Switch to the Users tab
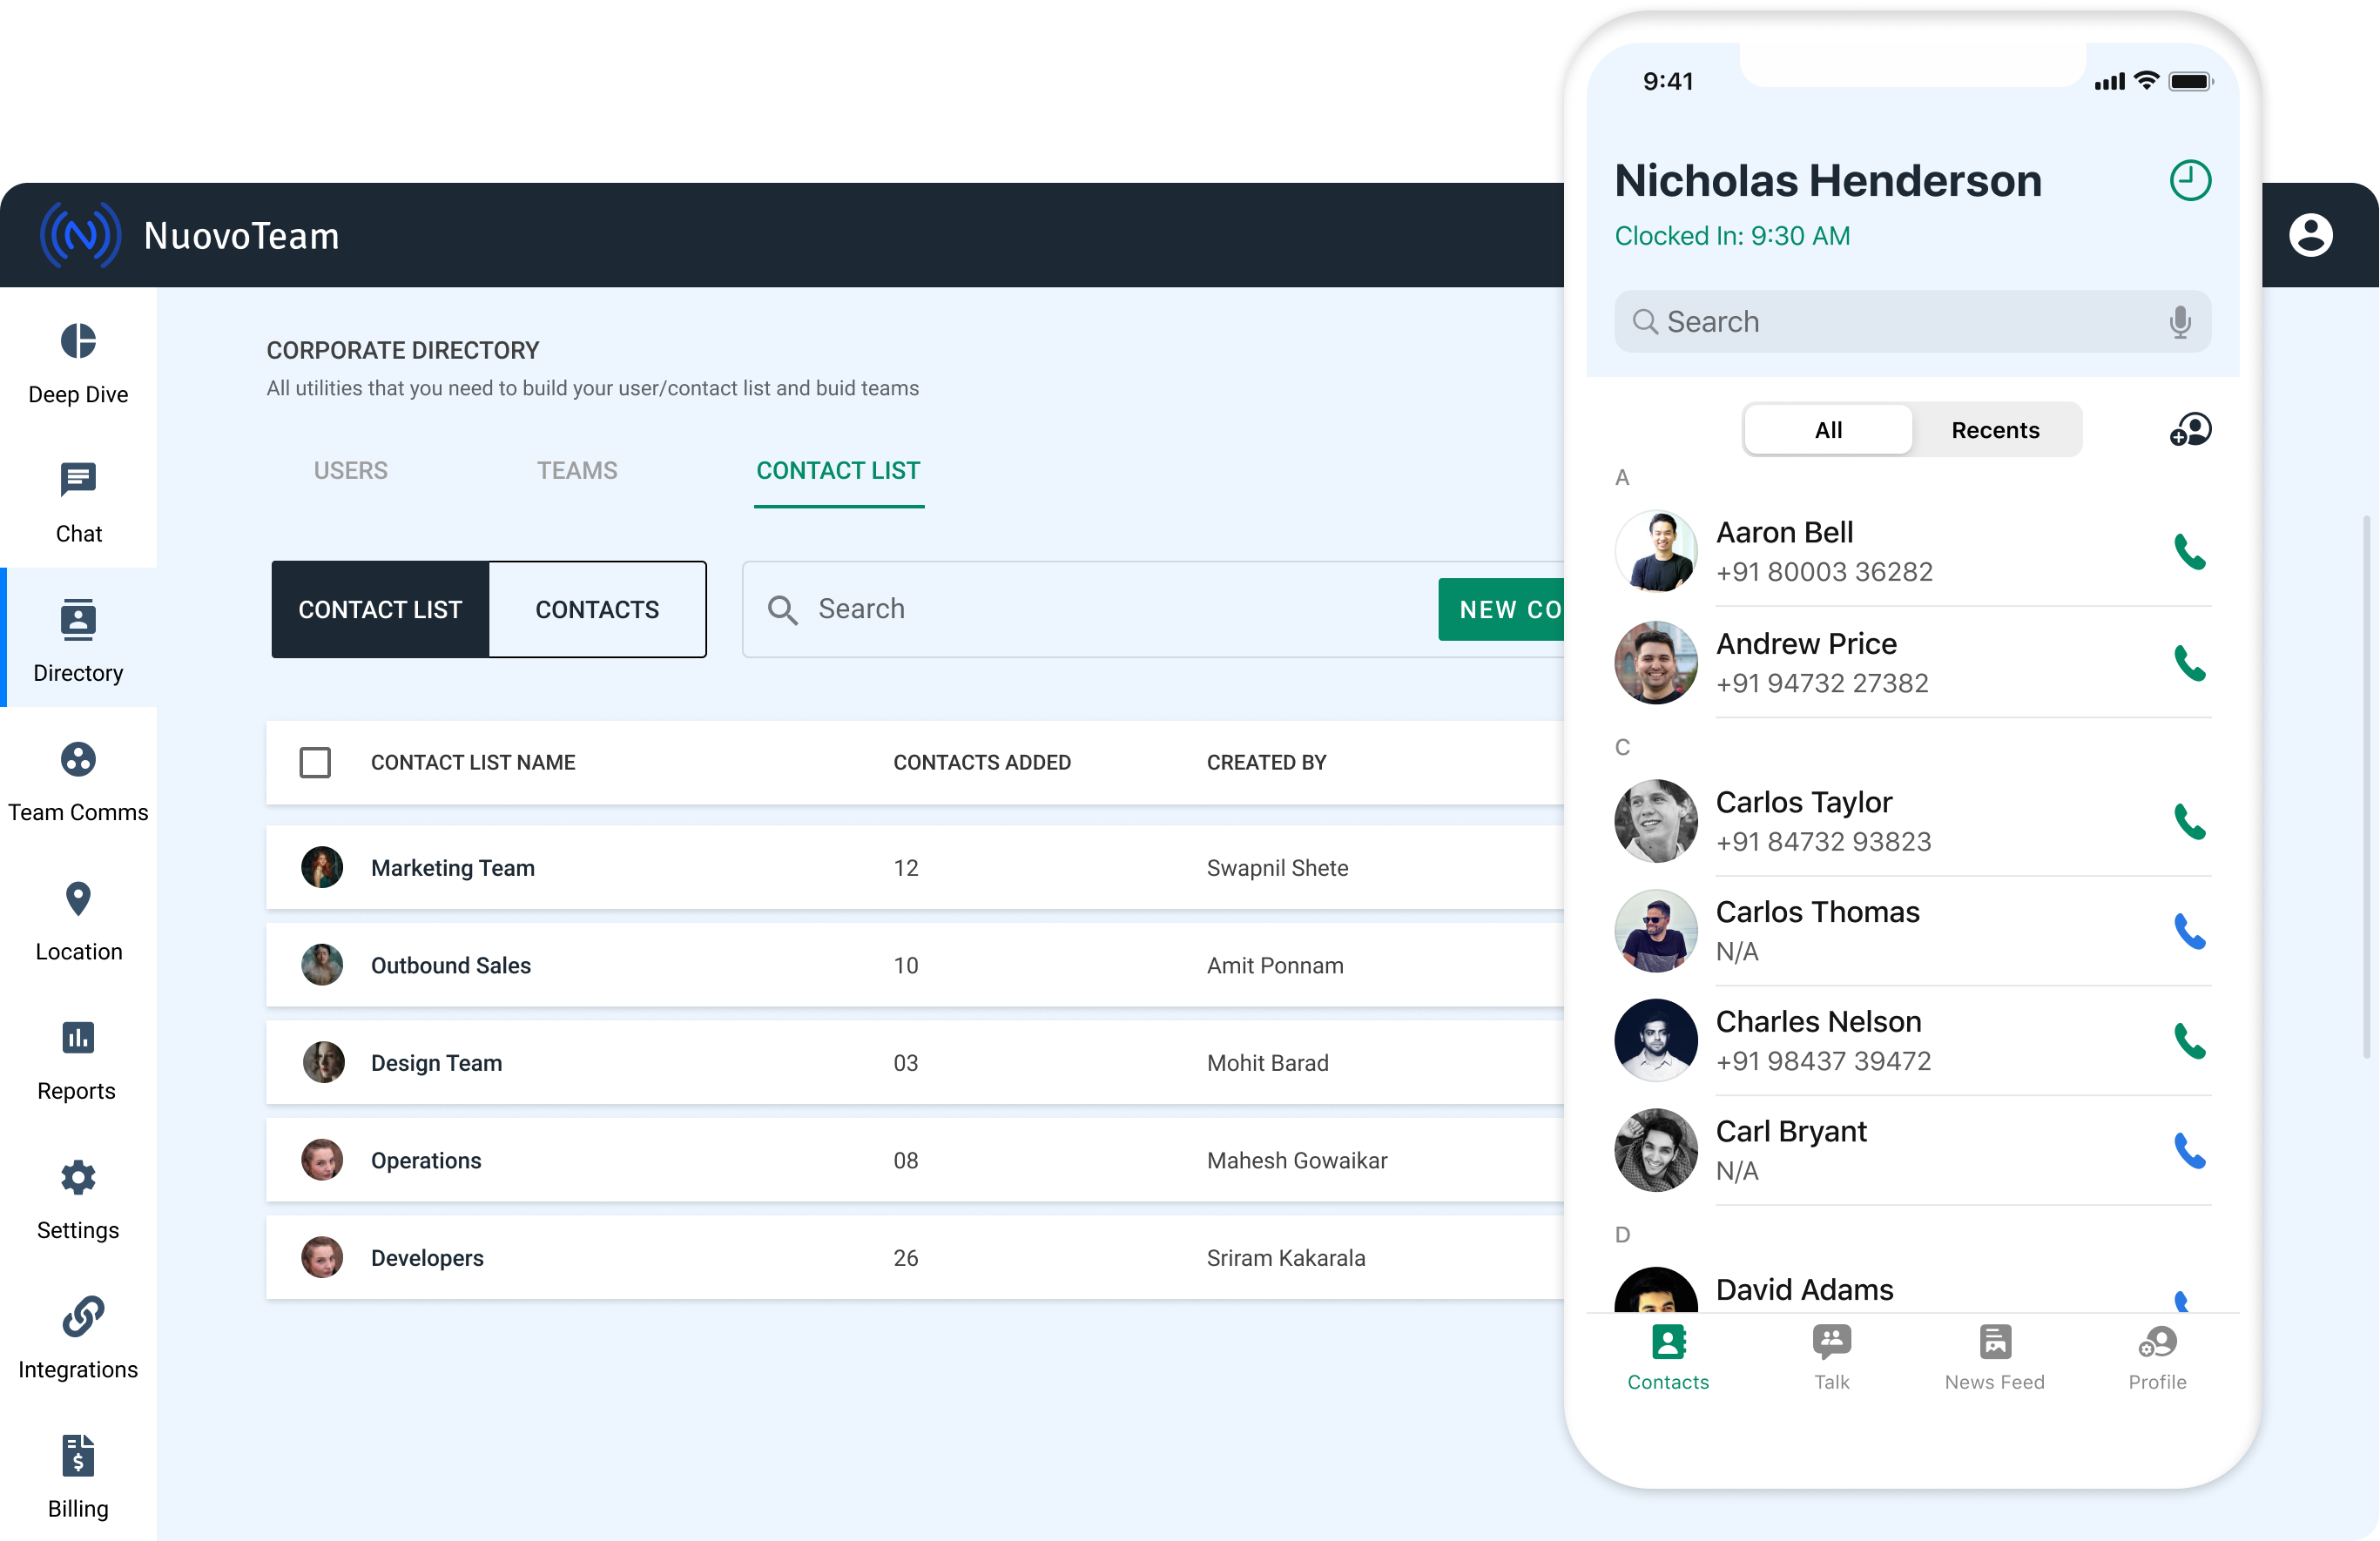Image resolution: width=2380 pixels, height=1541 pixels. click(x=350, y=471)
